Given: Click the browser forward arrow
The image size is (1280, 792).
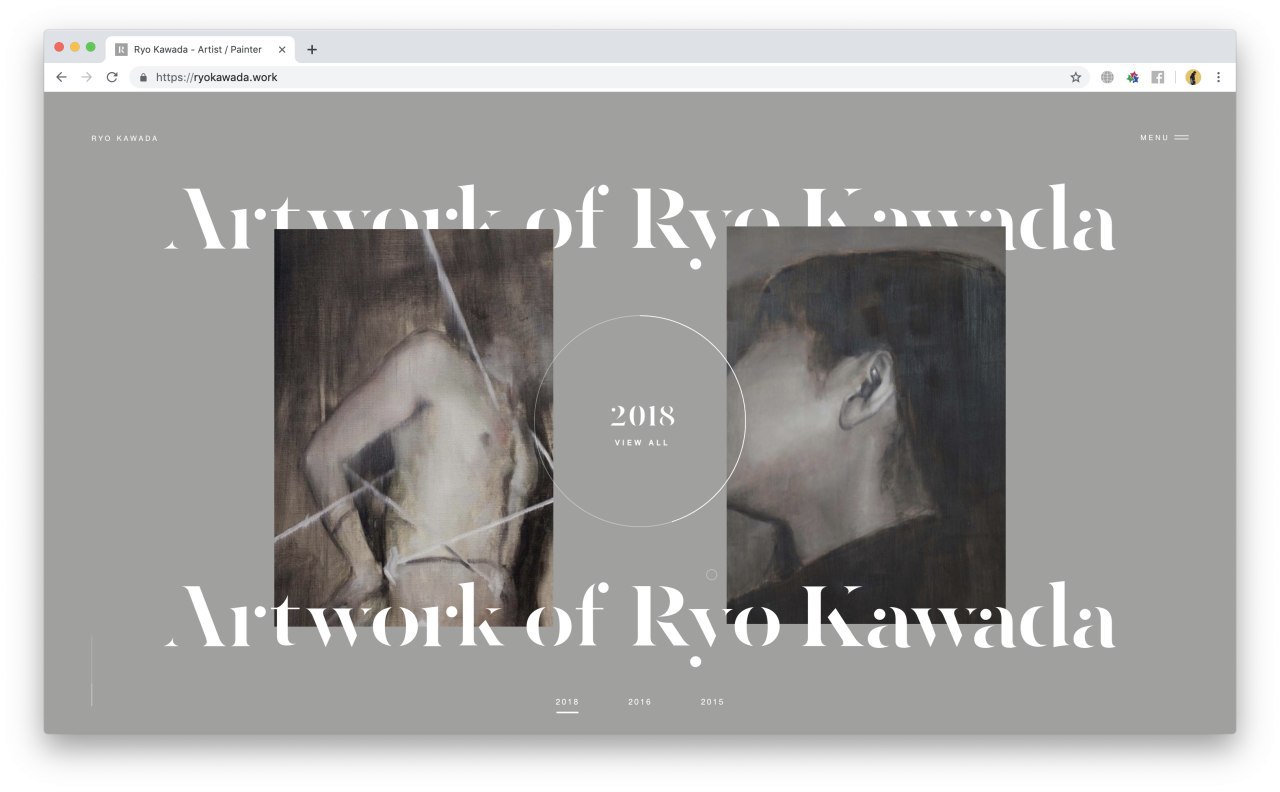Looking at the screenshot, I should [x=86, y=77].
